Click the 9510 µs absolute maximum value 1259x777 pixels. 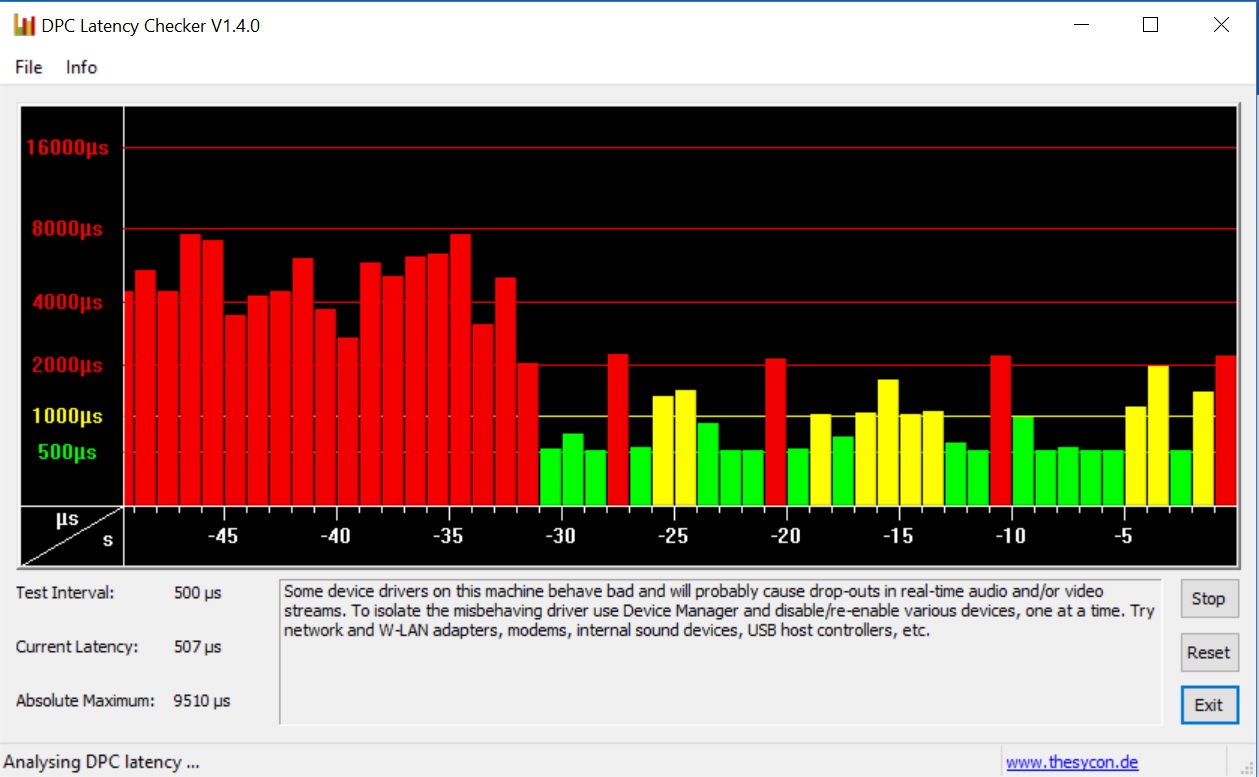[x=202, y=701]
